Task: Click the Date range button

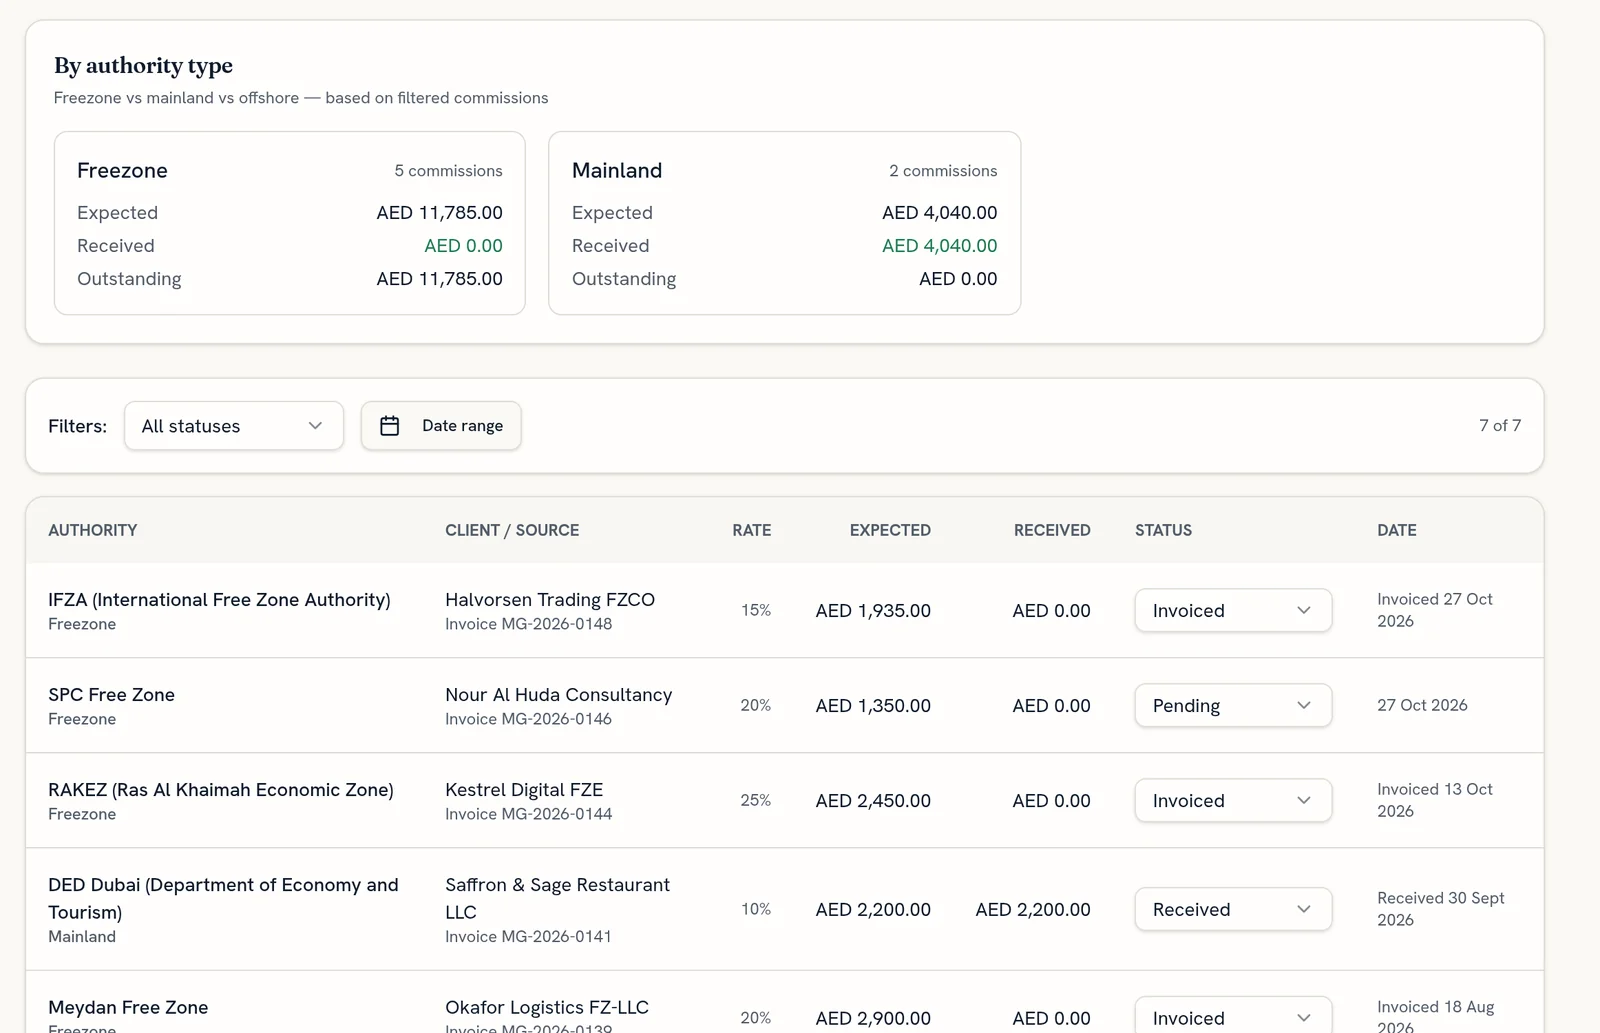Action: click(x=441, y=426)
